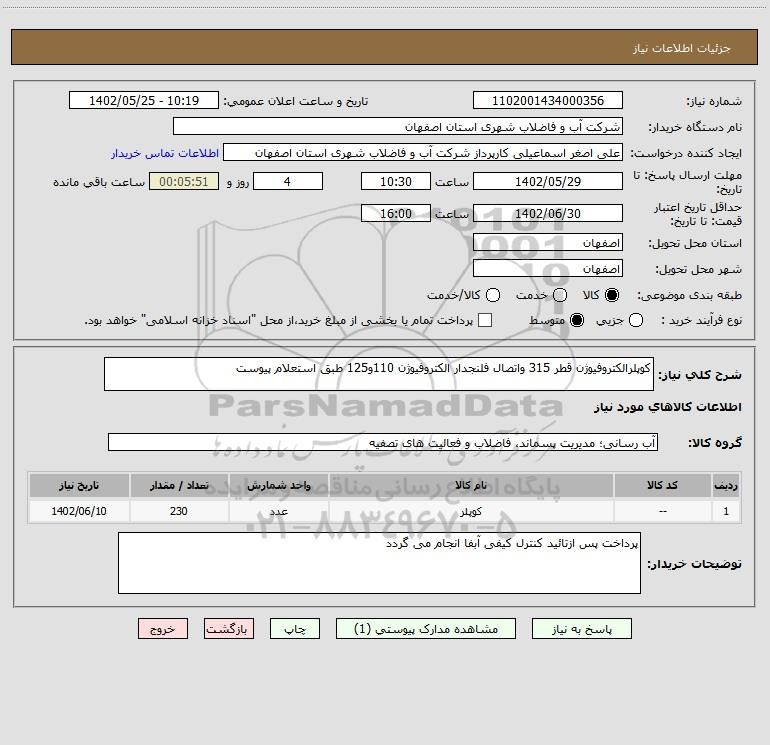Click row number 1 cell
This screenshot has width=770, height=745.
click(726, 511)
